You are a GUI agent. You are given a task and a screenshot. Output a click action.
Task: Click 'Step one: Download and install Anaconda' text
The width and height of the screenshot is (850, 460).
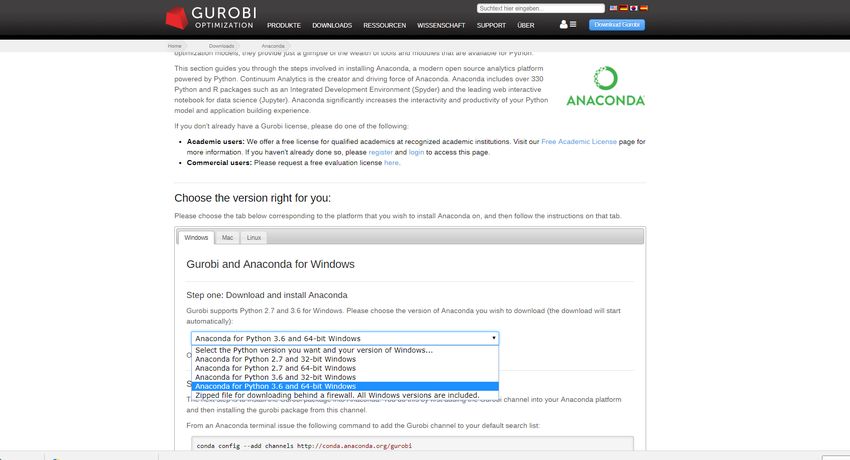tap(267, 295)
